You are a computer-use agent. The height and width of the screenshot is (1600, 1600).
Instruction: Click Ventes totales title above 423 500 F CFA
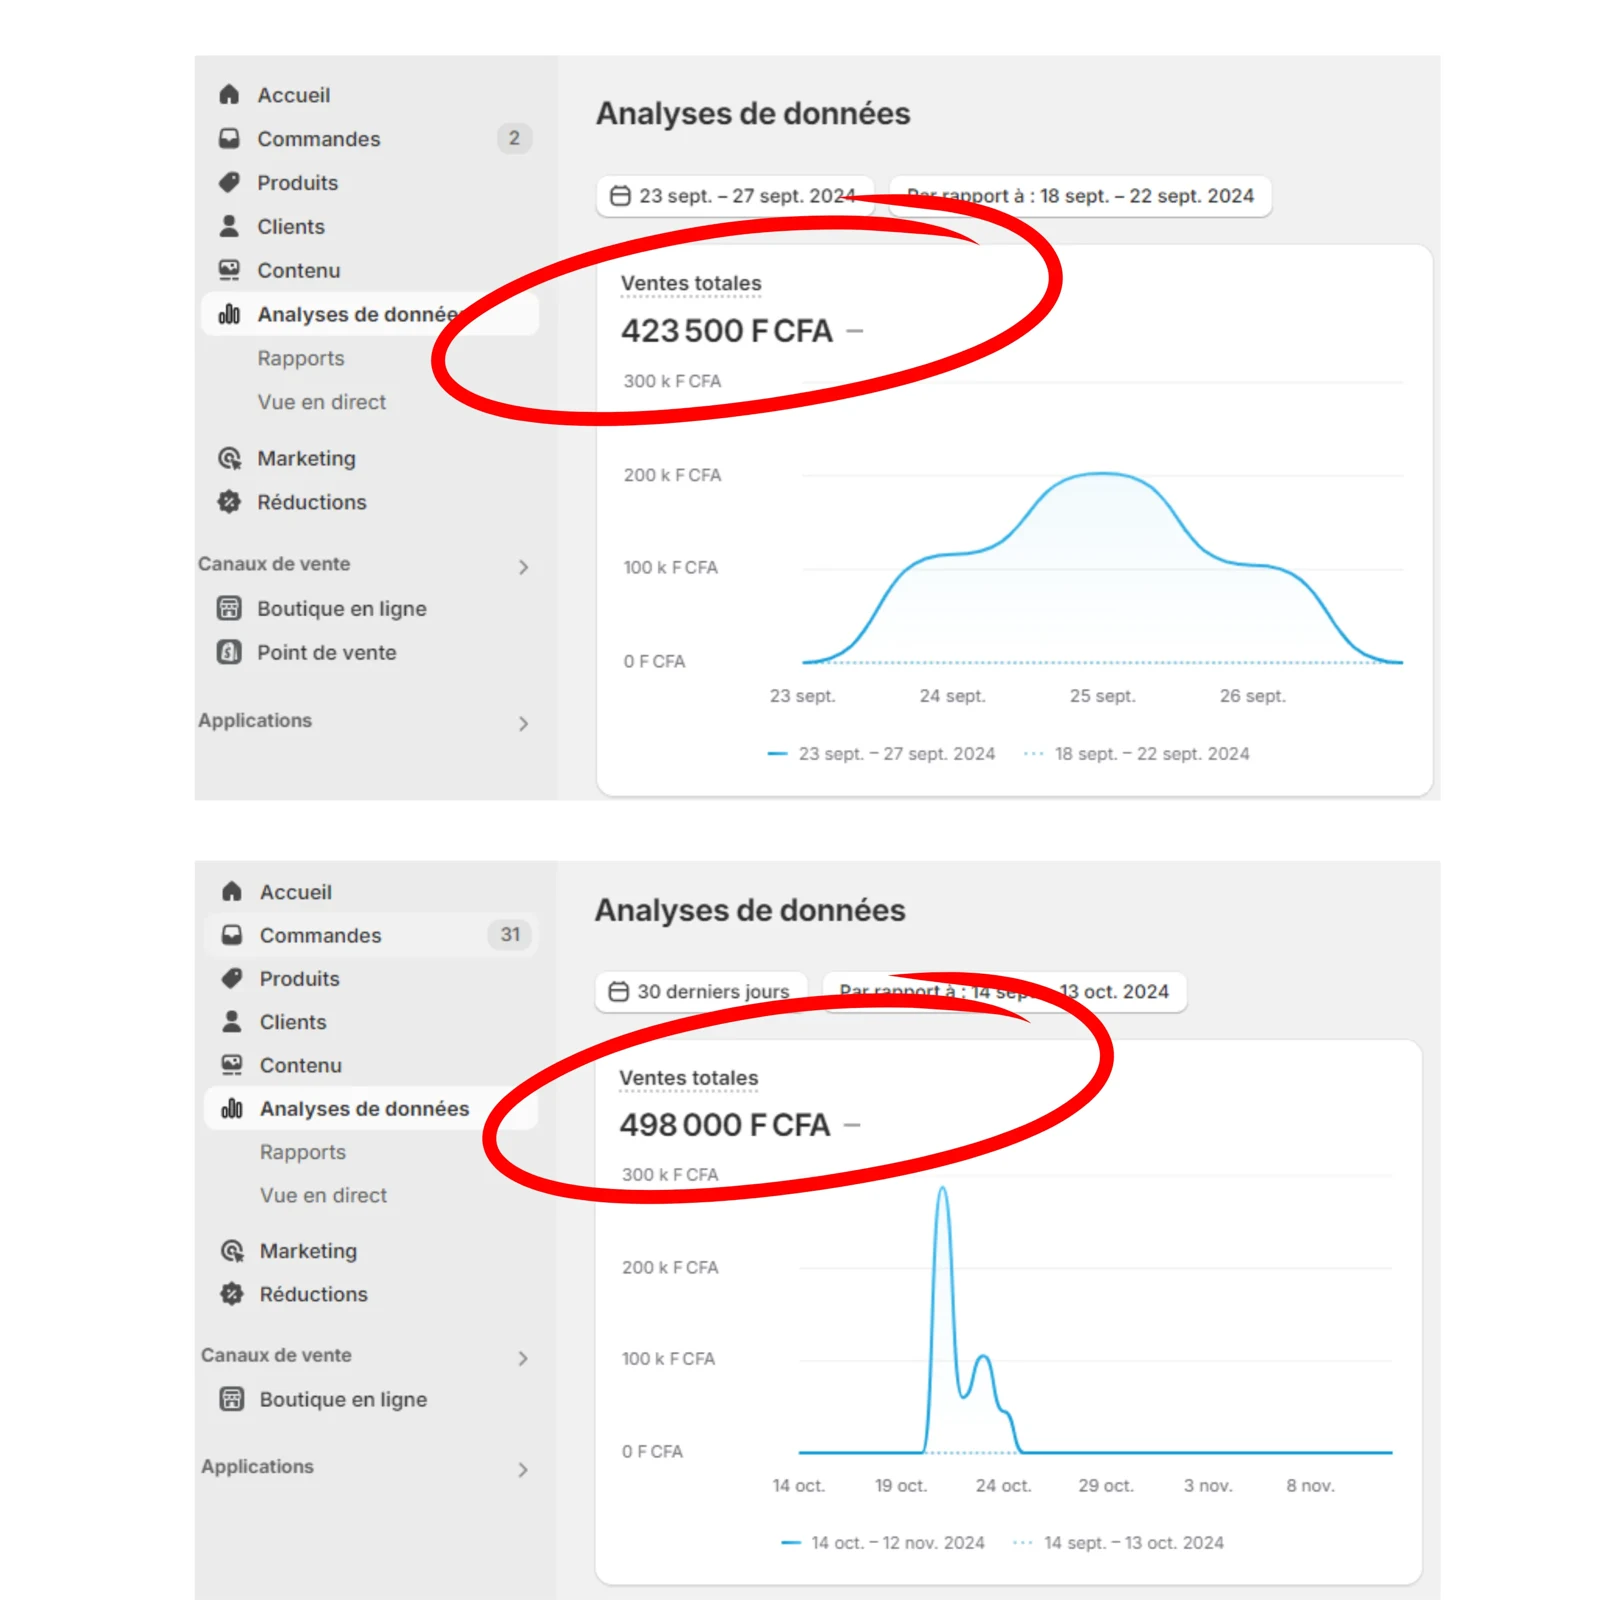691,283
